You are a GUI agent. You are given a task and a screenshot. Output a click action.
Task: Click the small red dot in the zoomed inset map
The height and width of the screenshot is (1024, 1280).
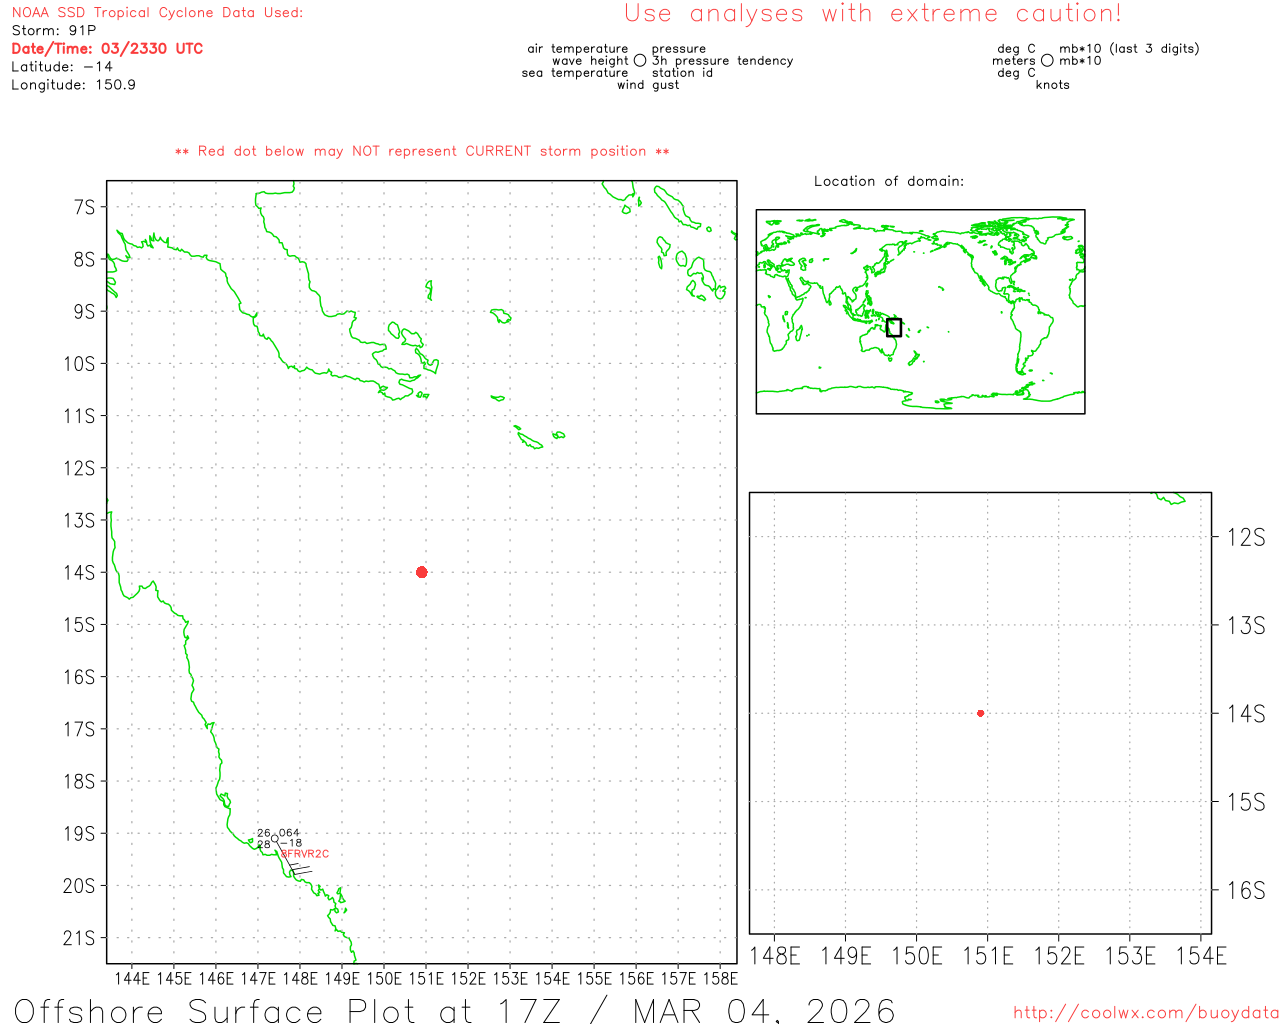(980, 713)
